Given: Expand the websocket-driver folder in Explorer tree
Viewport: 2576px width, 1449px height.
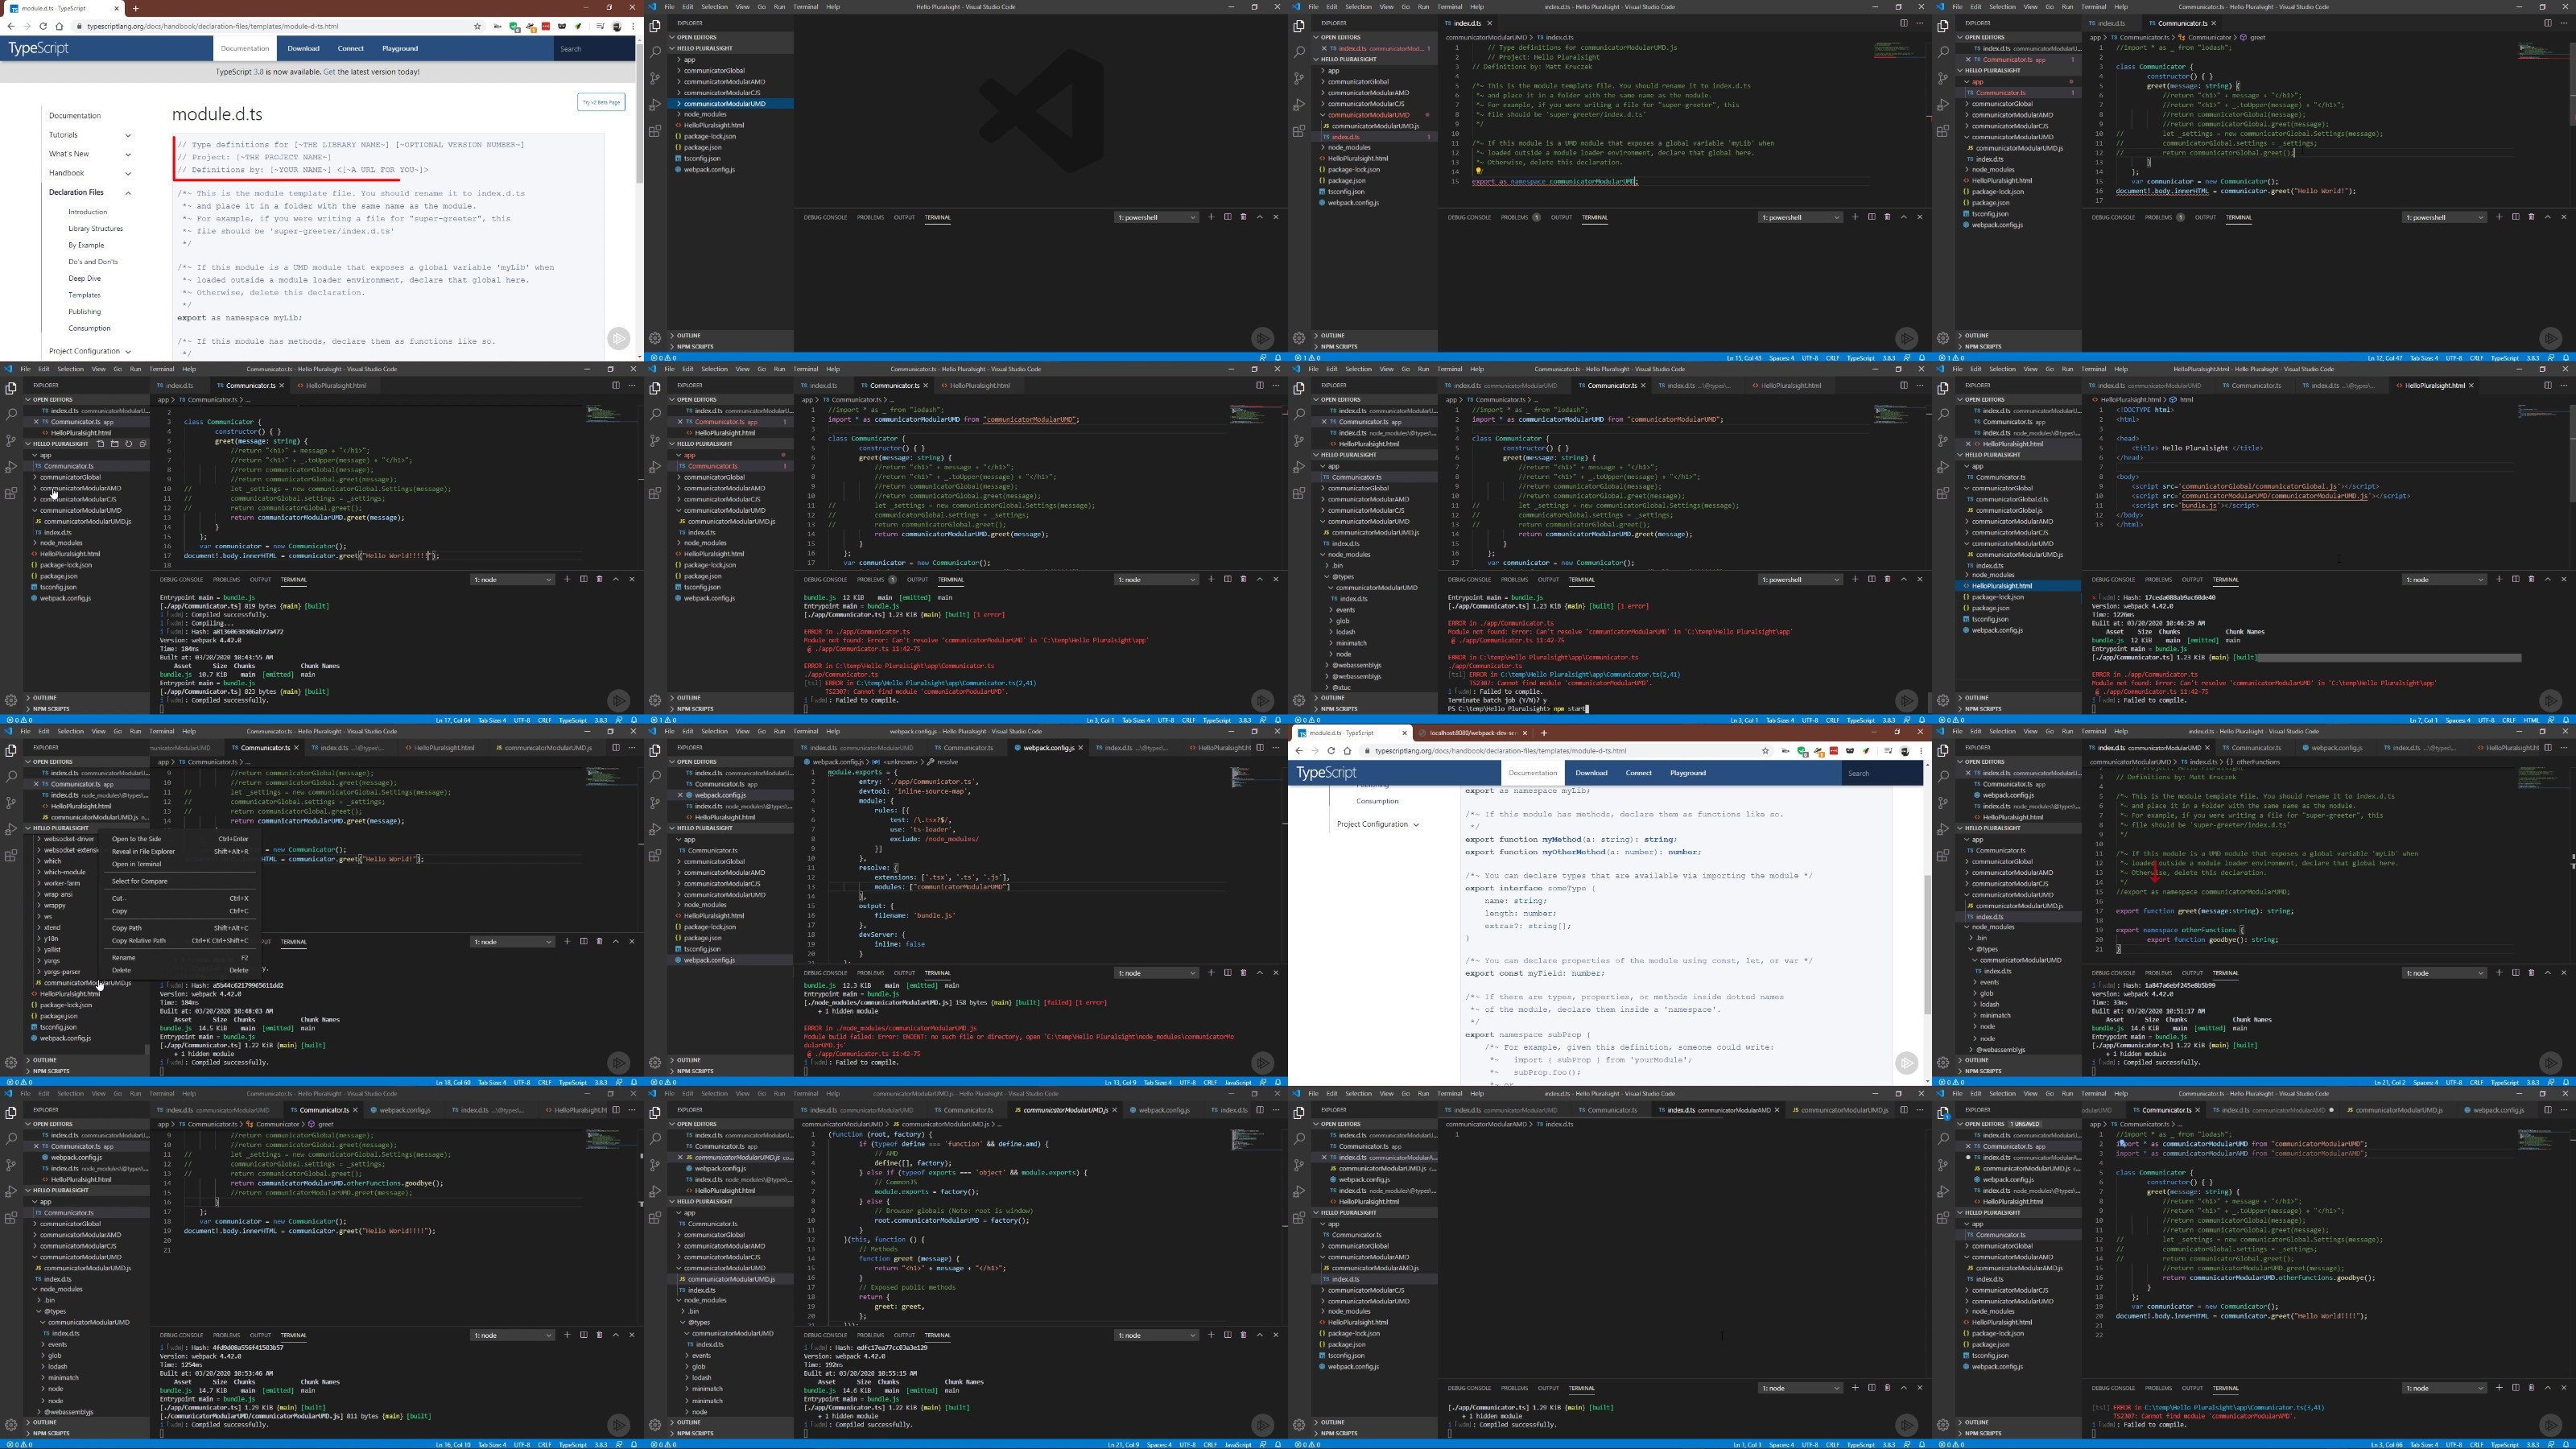Looking at the screenshot, I should (x=66, y=839).
